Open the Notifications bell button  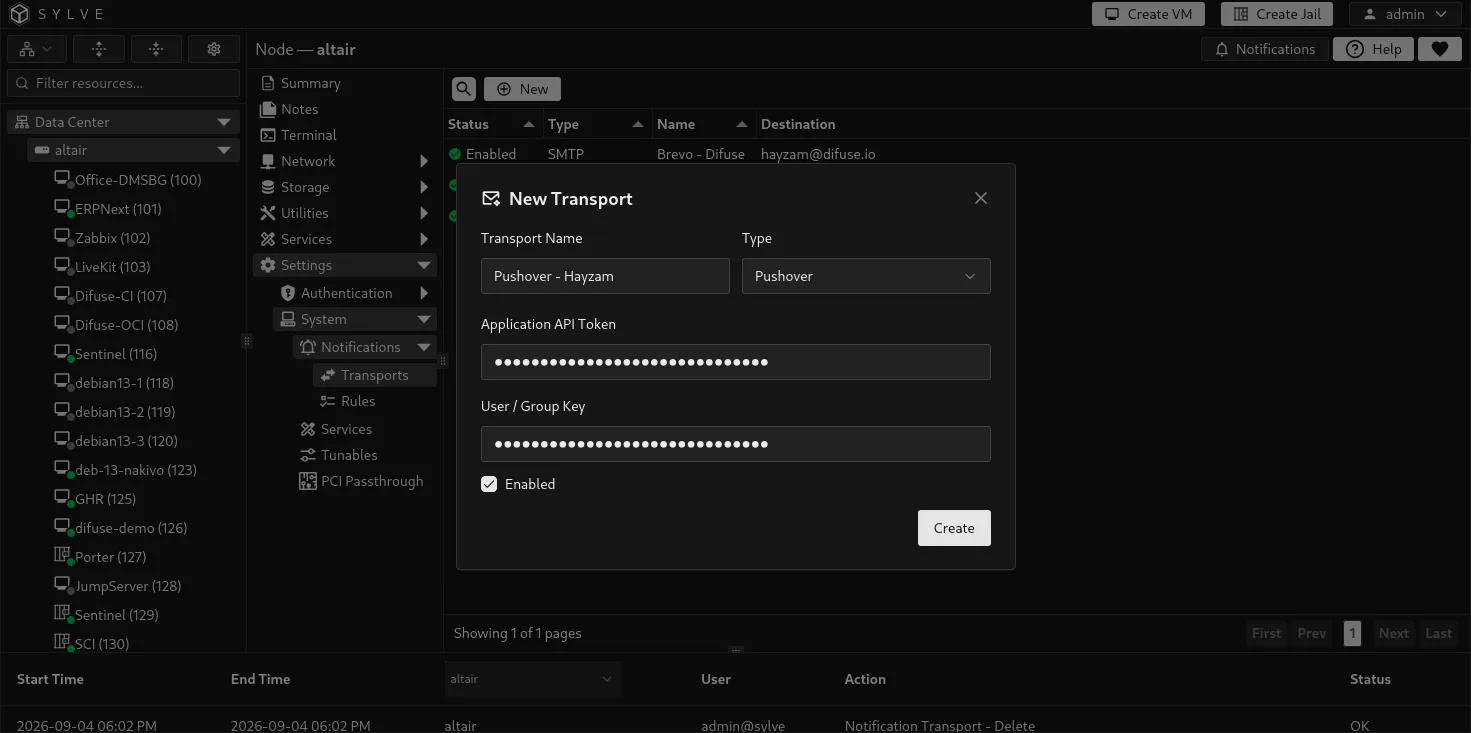(x=1264, y=49)
